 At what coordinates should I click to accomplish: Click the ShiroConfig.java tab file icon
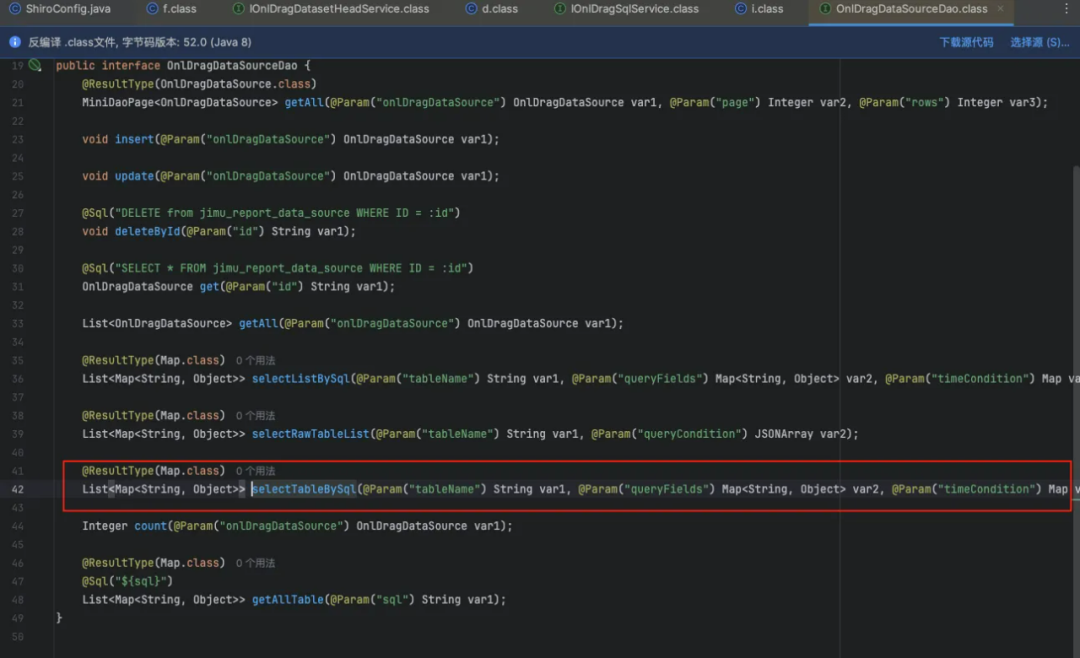15,9
